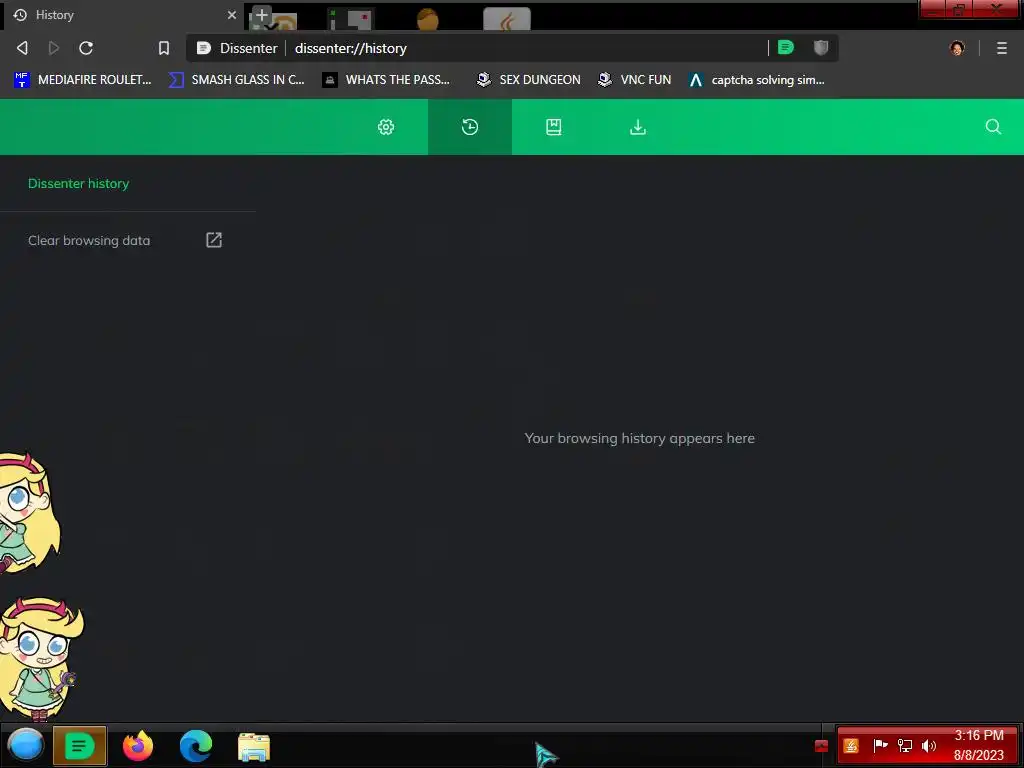The height and width of the screenshot is (768, 1024).
Task: Open the network tray icon
Action: pos(904,746)
